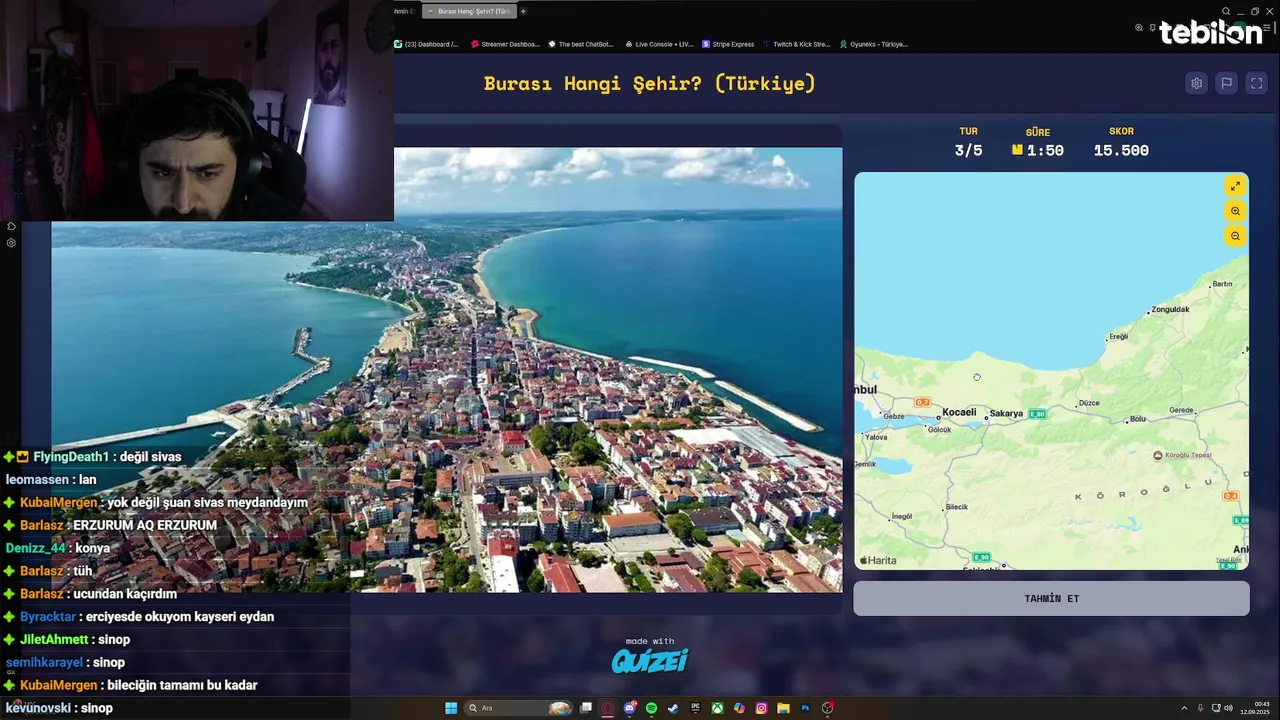The image size is (1280, 720).
Task: Open the Windows Start menu
Action: [x=451, y=708]
